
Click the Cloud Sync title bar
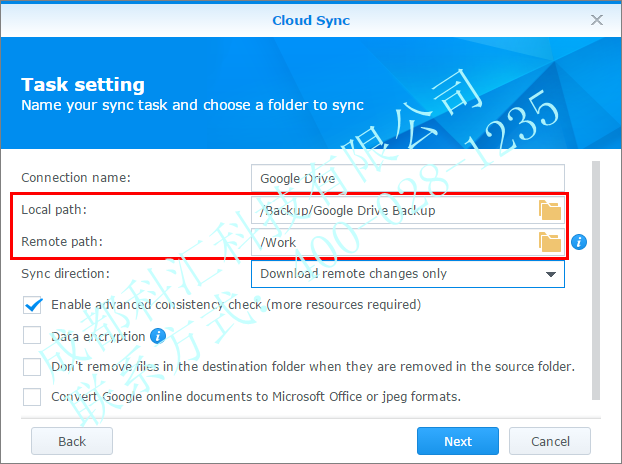click(310, 20)
